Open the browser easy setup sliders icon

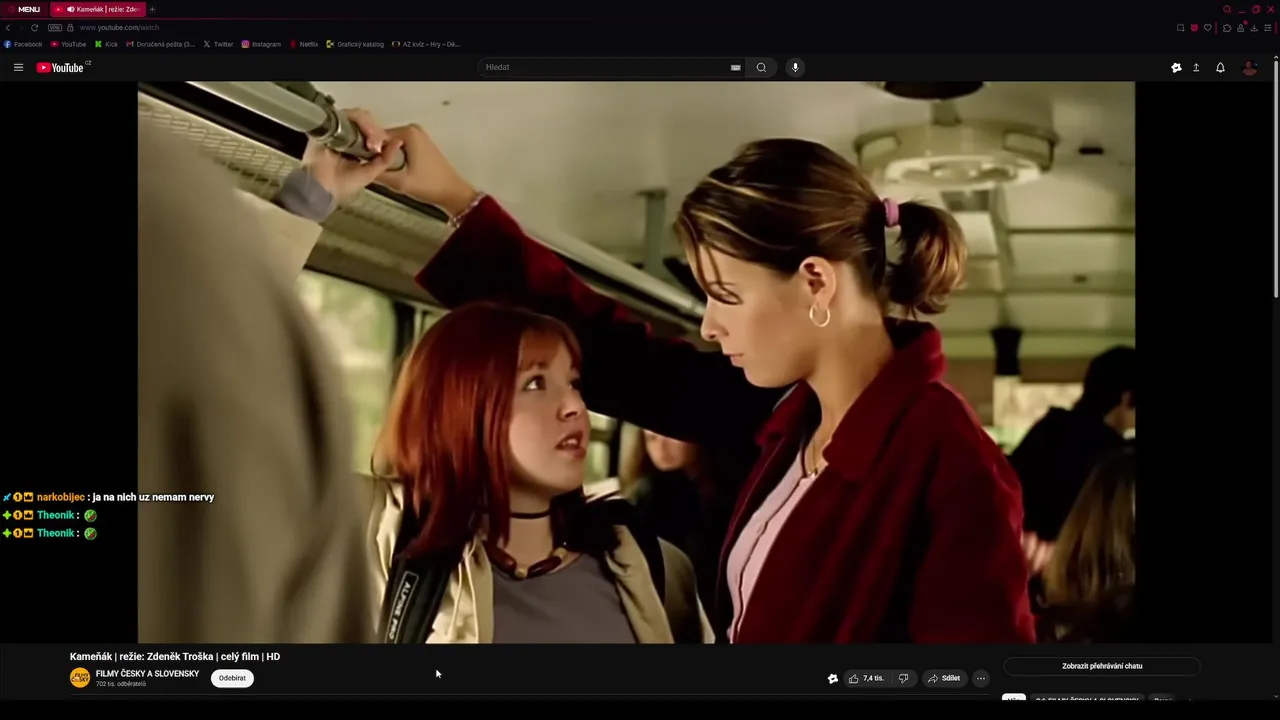tap(1268, 27)
